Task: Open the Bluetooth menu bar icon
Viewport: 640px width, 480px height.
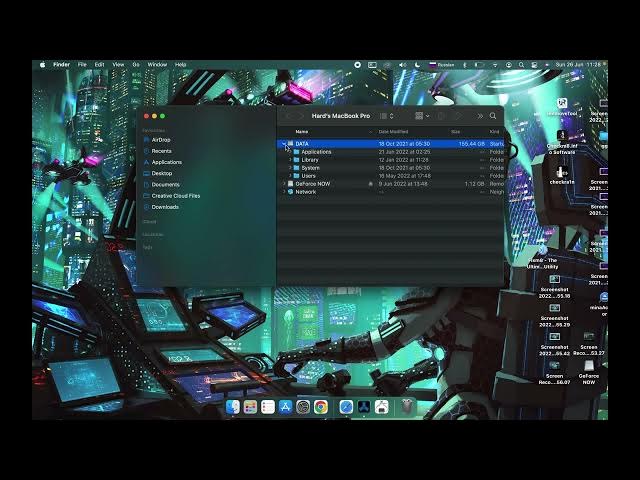Action: point(464,64)
